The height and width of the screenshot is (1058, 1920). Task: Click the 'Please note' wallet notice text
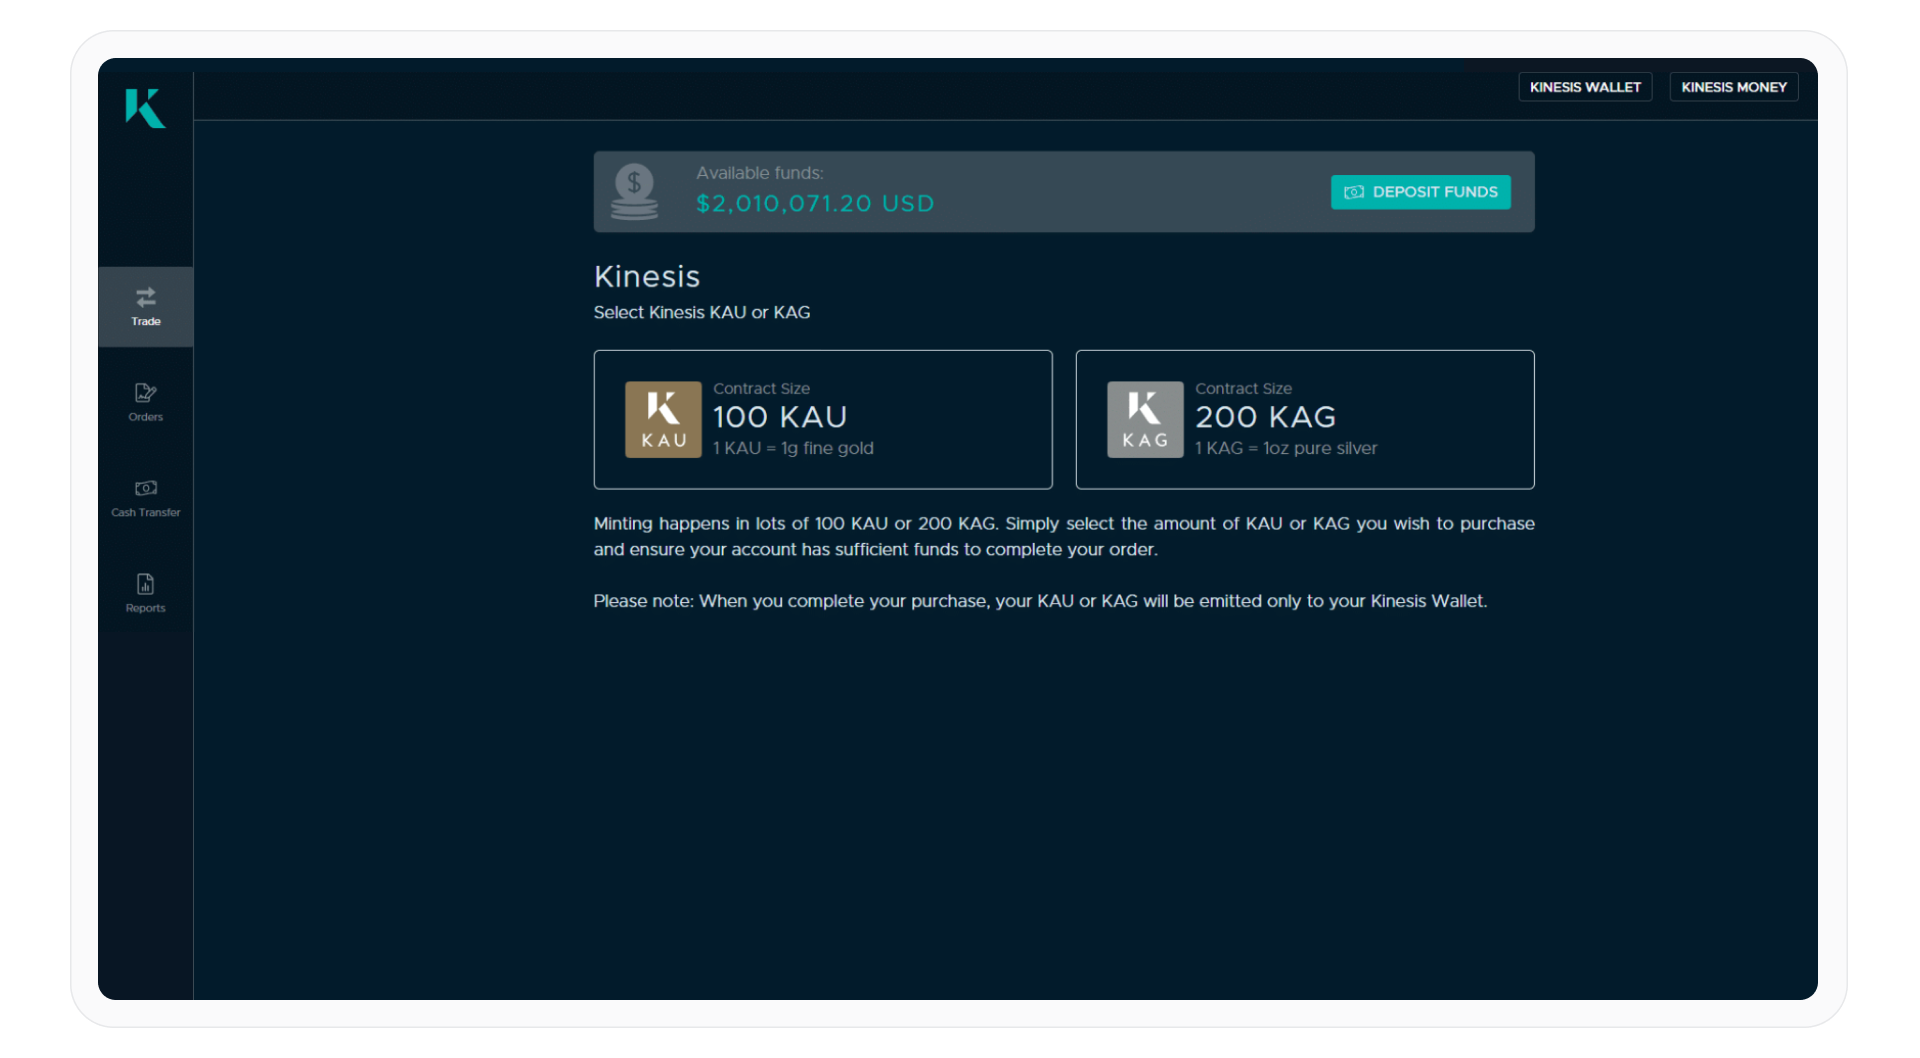pos(1040,601)
